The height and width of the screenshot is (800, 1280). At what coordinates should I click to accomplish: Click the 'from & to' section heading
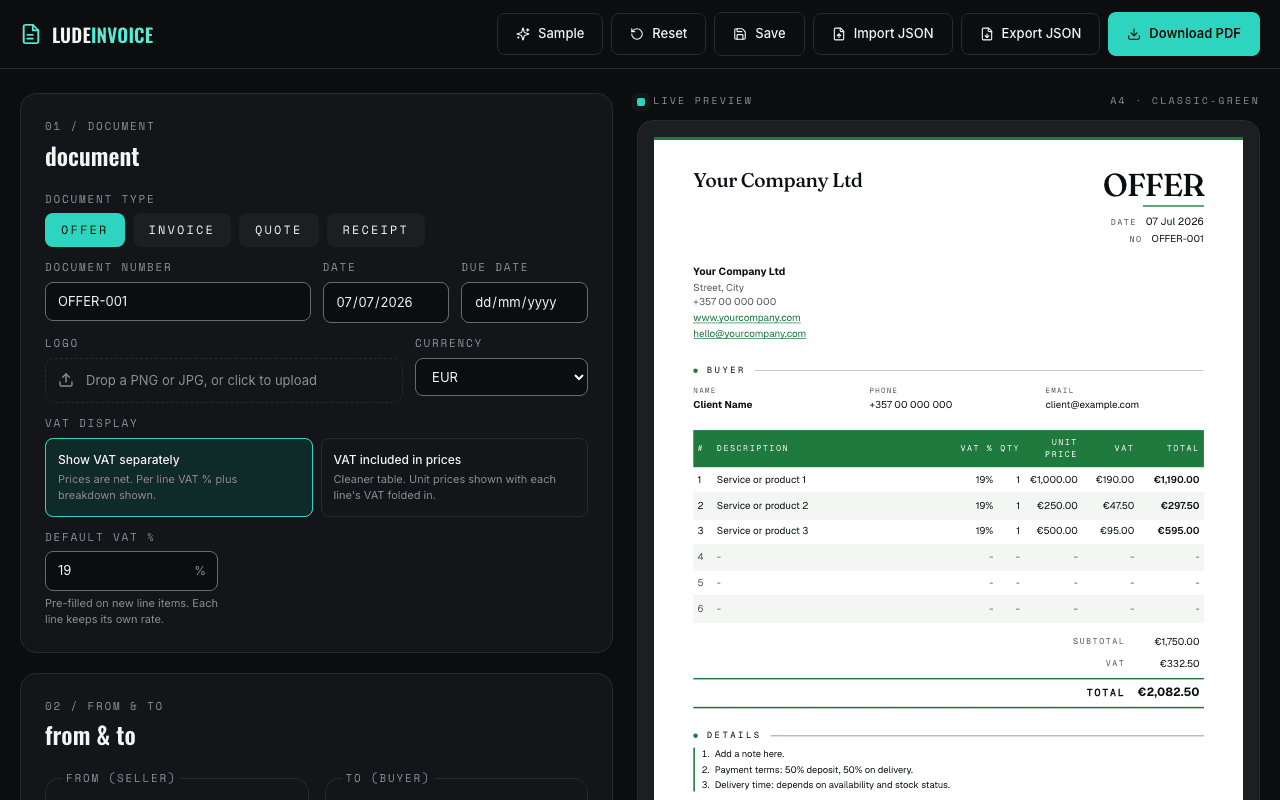tap(90, 736)
